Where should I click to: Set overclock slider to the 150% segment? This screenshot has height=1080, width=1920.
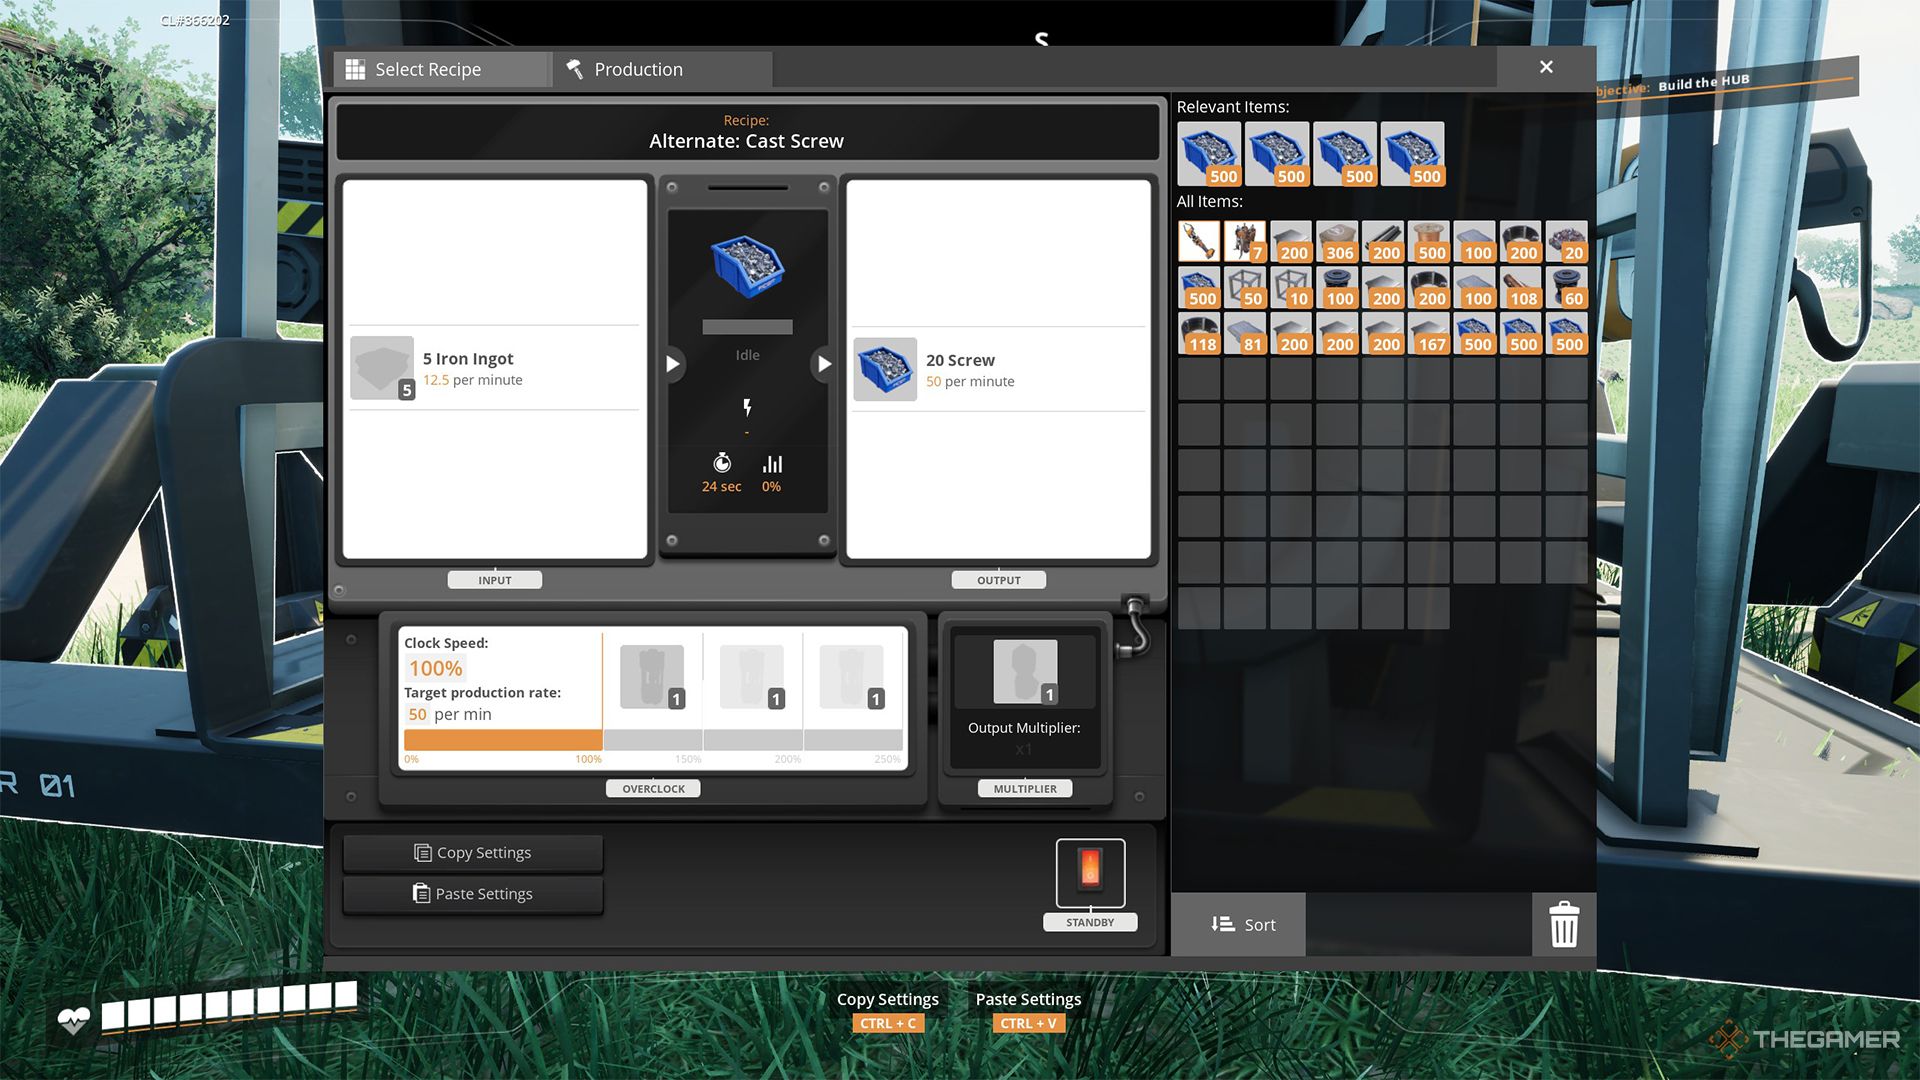pos(653,740)
